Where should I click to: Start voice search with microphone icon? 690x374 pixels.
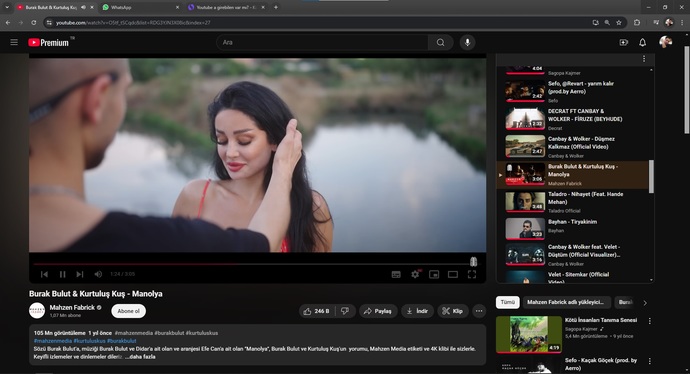coord(467,42)
